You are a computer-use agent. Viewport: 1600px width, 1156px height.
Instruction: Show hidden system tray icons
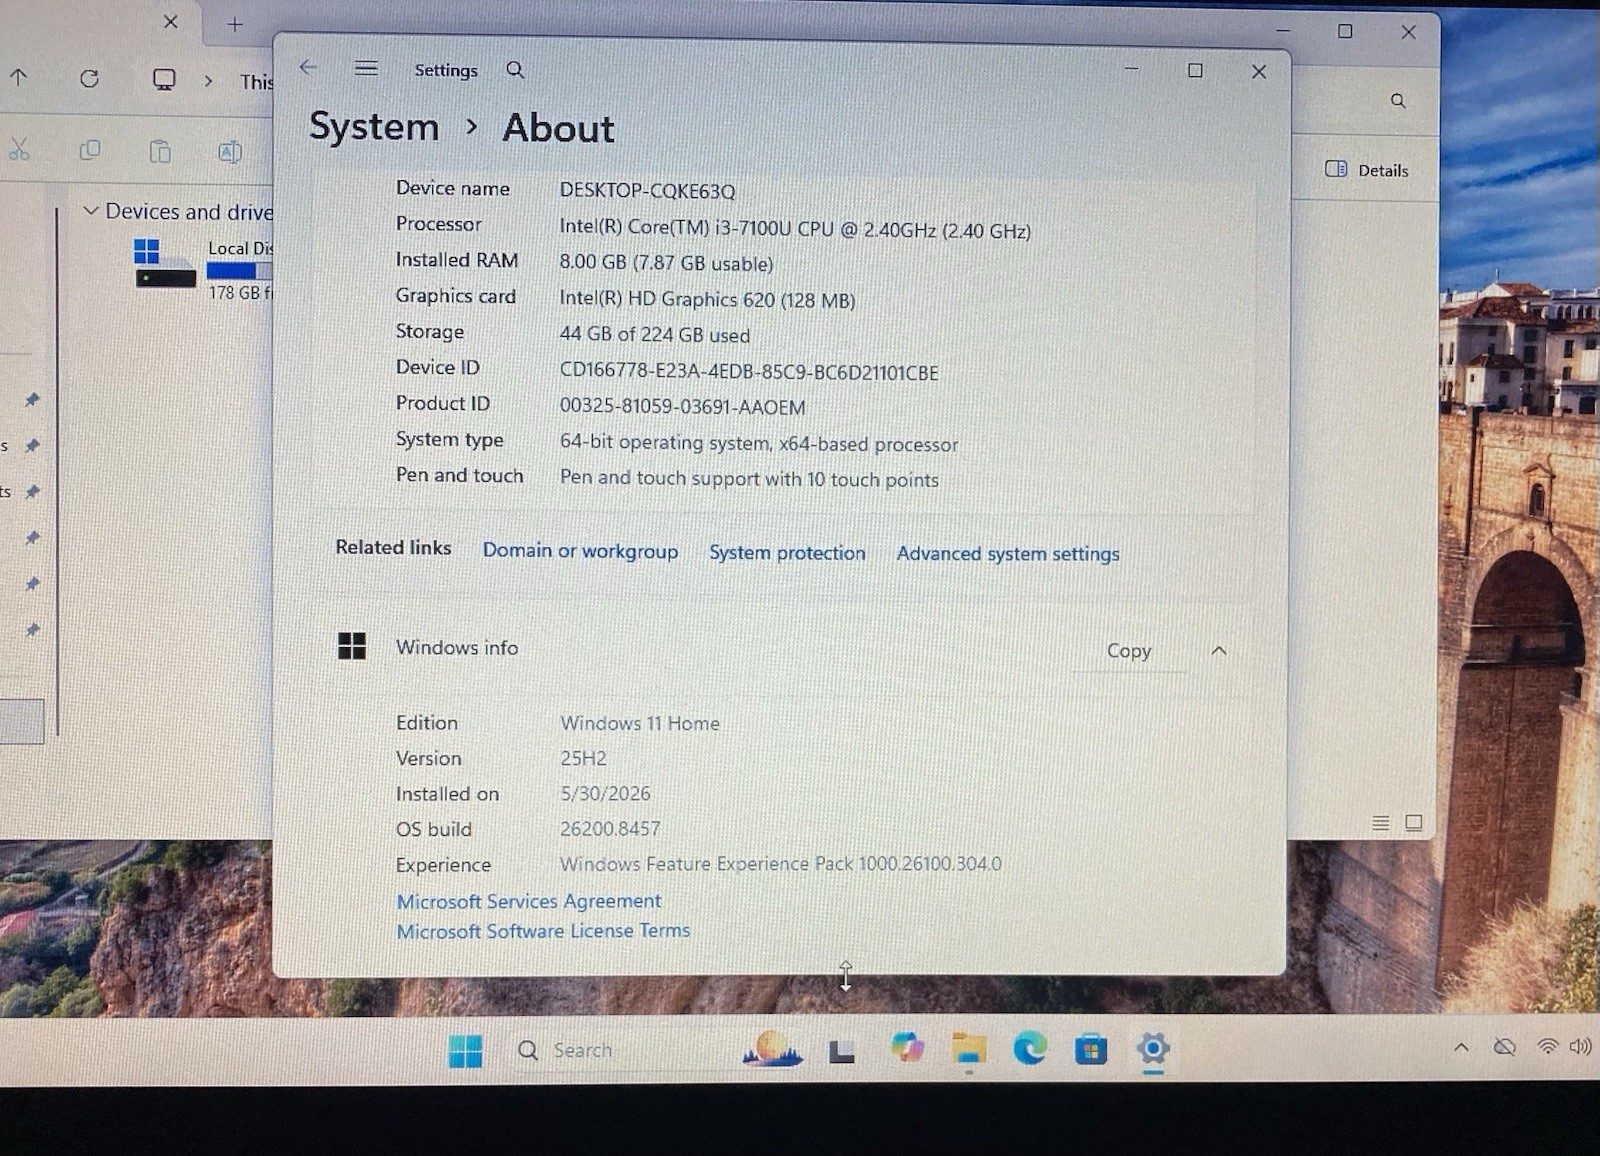click(1461, 1047)
